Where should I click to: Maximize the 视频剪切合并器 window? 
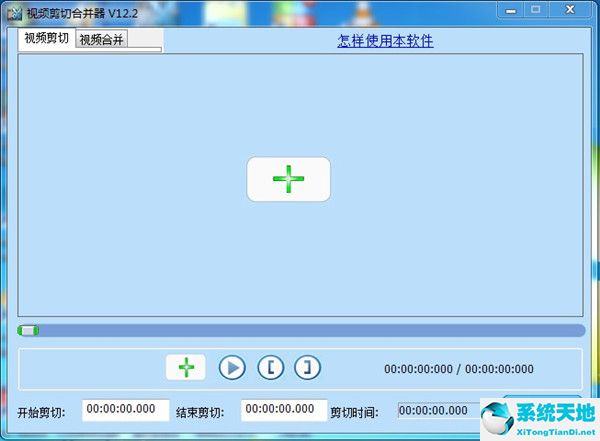point(536,10)
